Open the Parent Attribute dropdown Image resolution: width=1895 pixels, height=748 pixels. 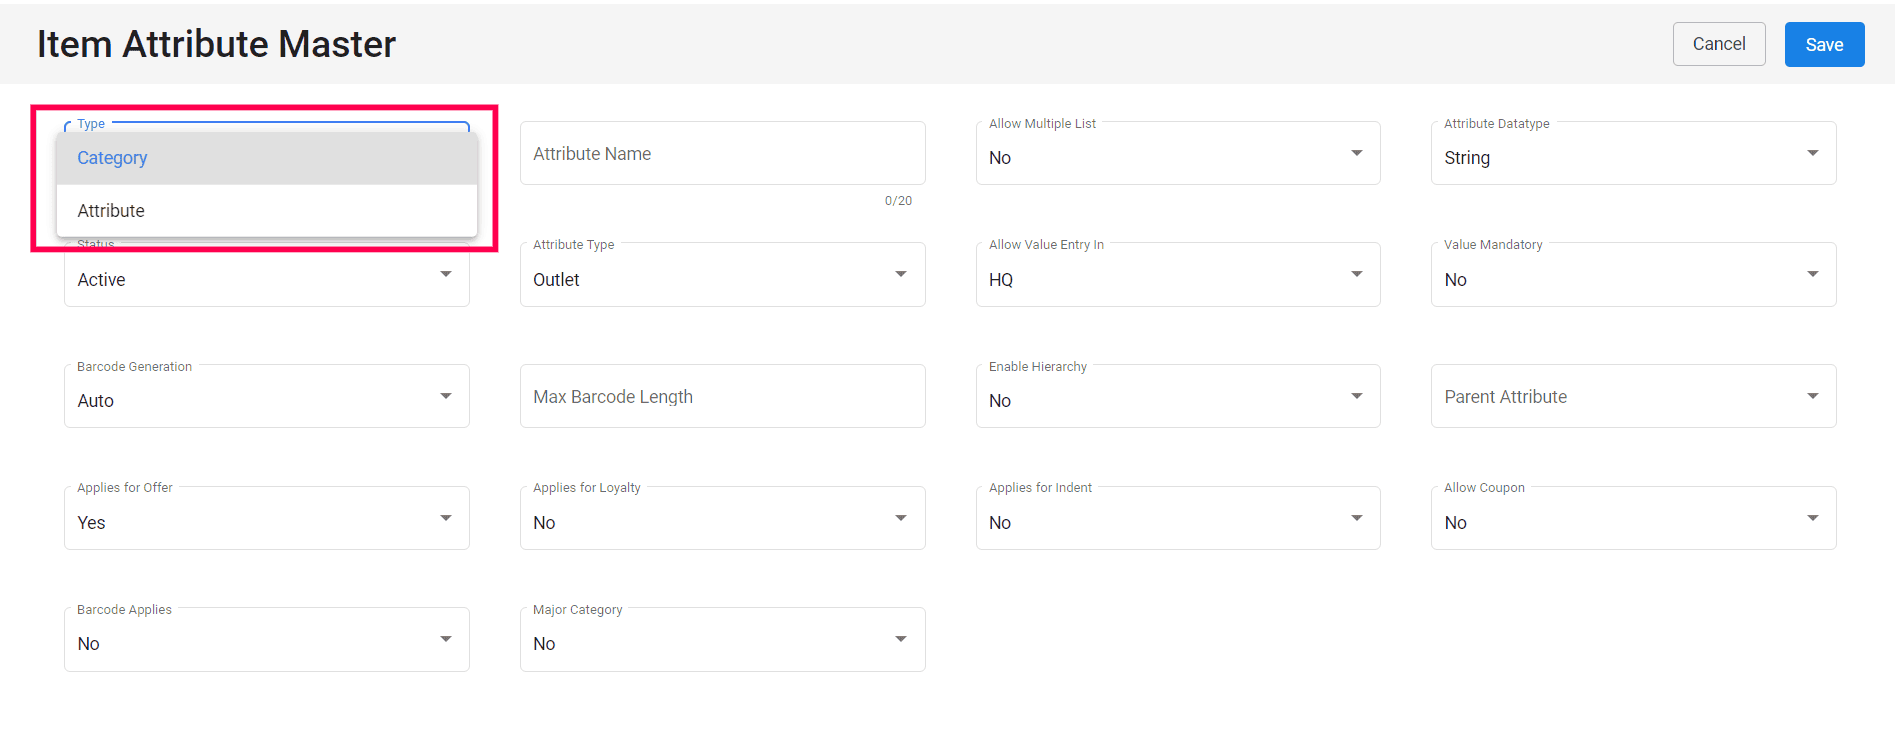(x=1632, y=397)
